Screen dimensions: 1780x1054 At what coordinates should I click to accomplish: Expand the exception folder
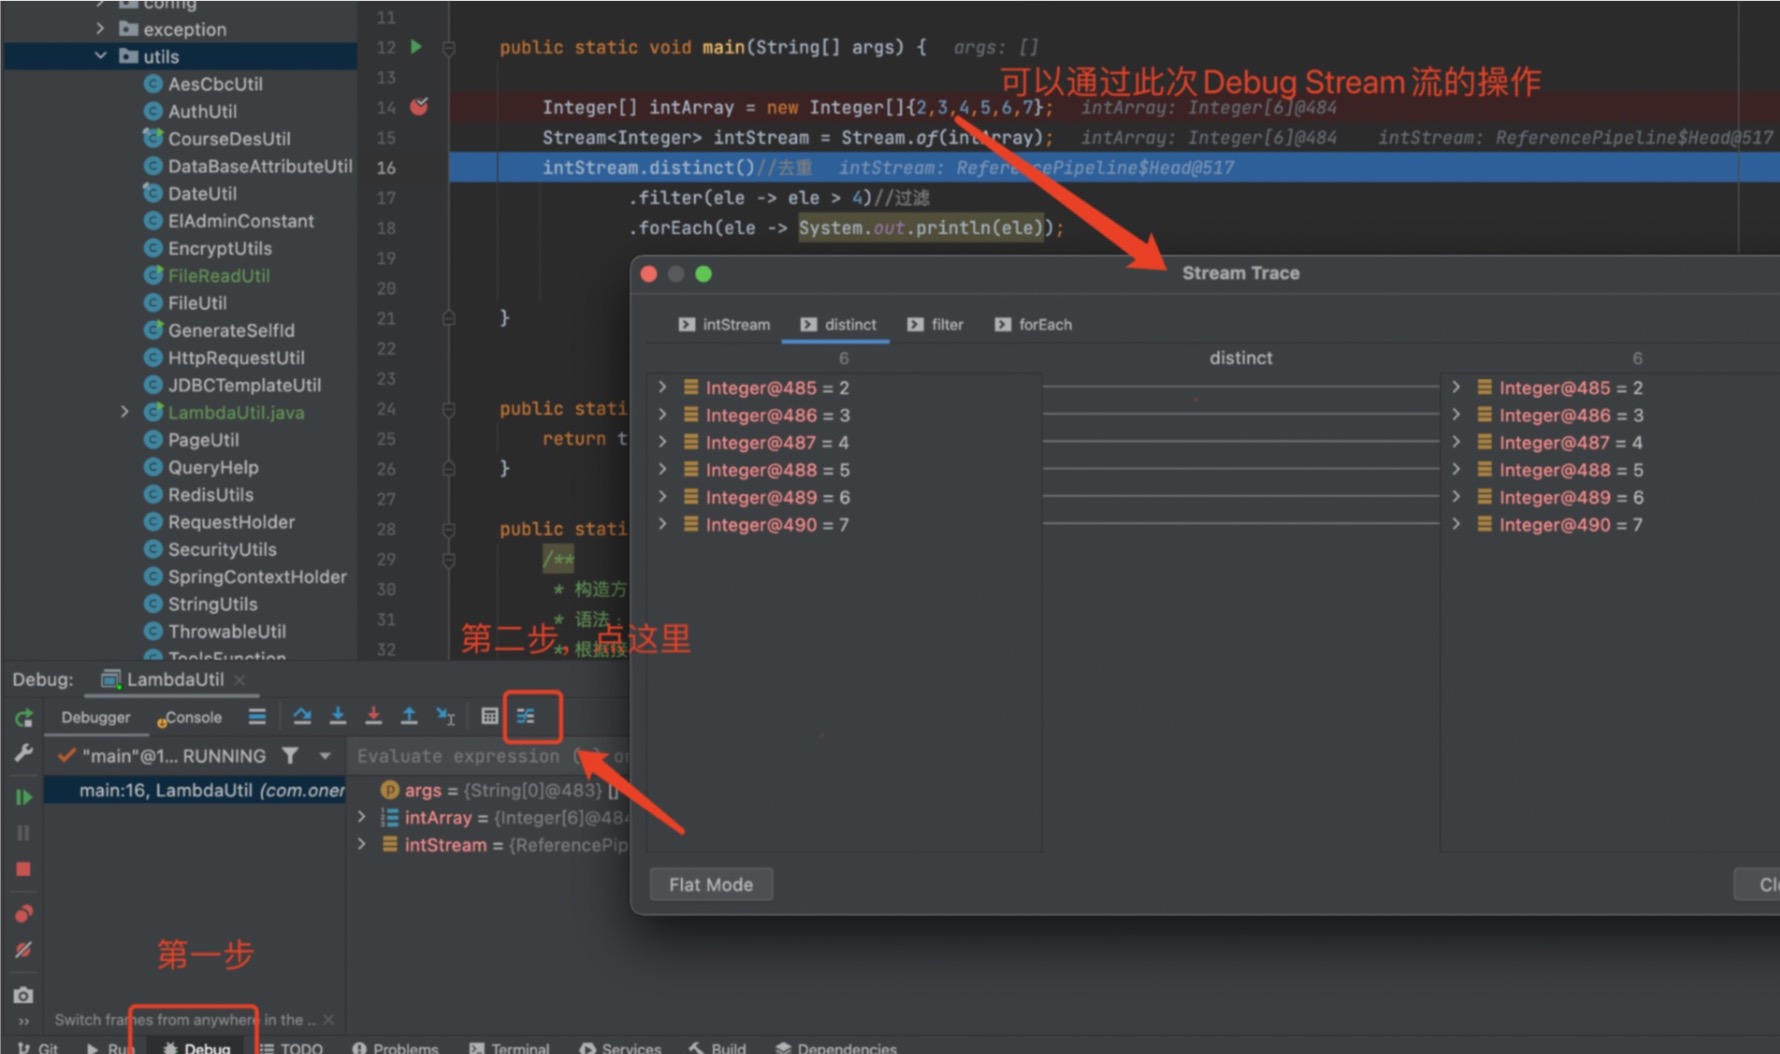tap(100, 29)
